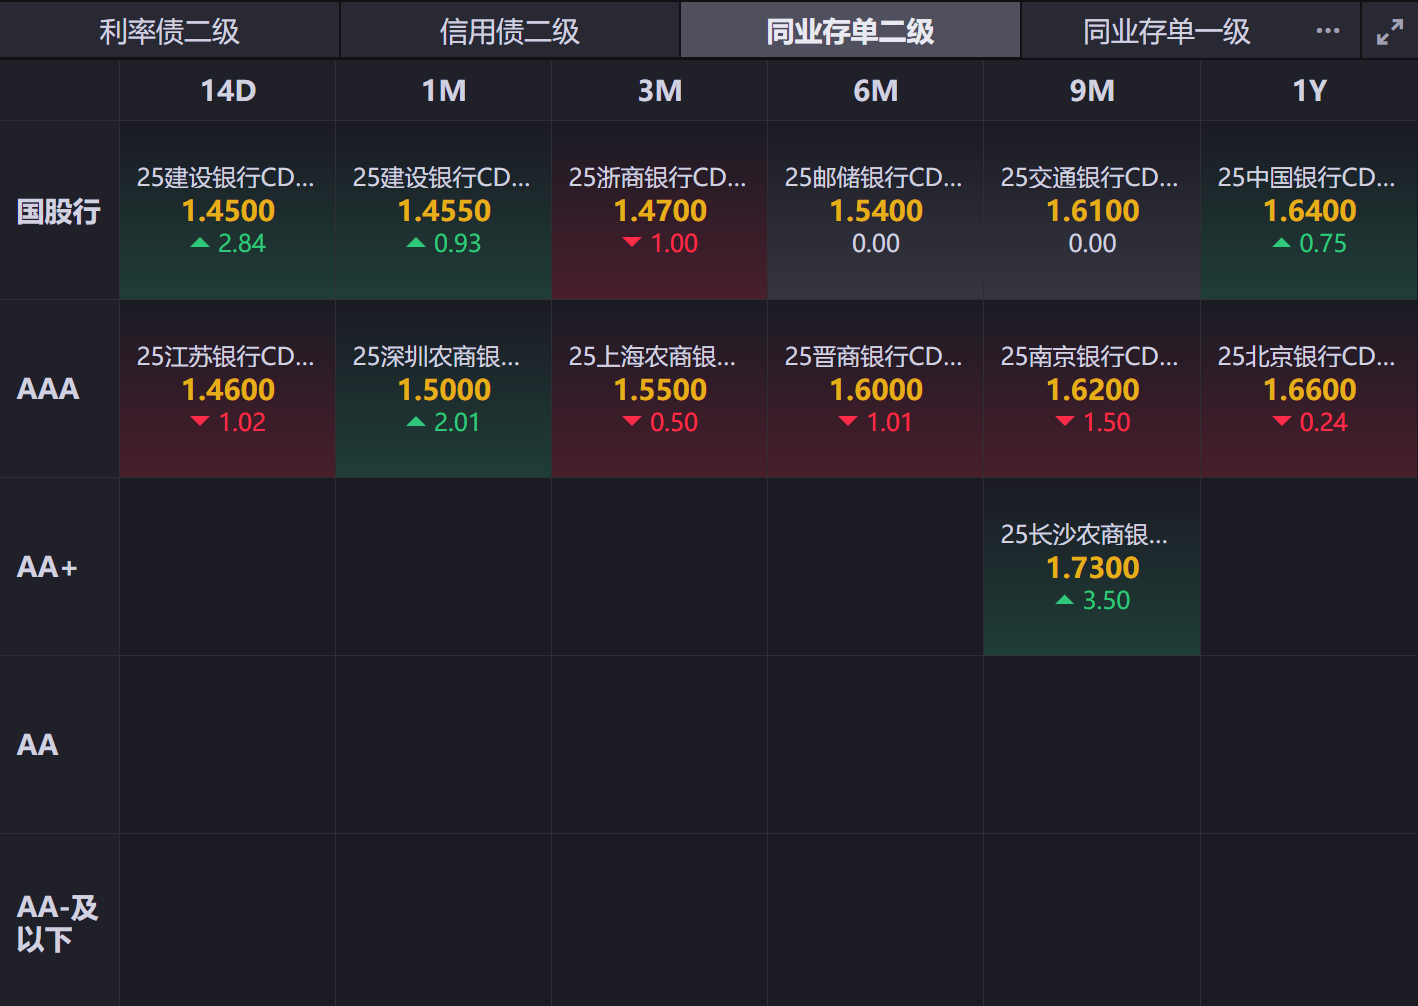Open 25深圳农商银 cell at 1.5000
Image resolution: width=1418 pixels, height=1006 pixels.
[444, 389]
